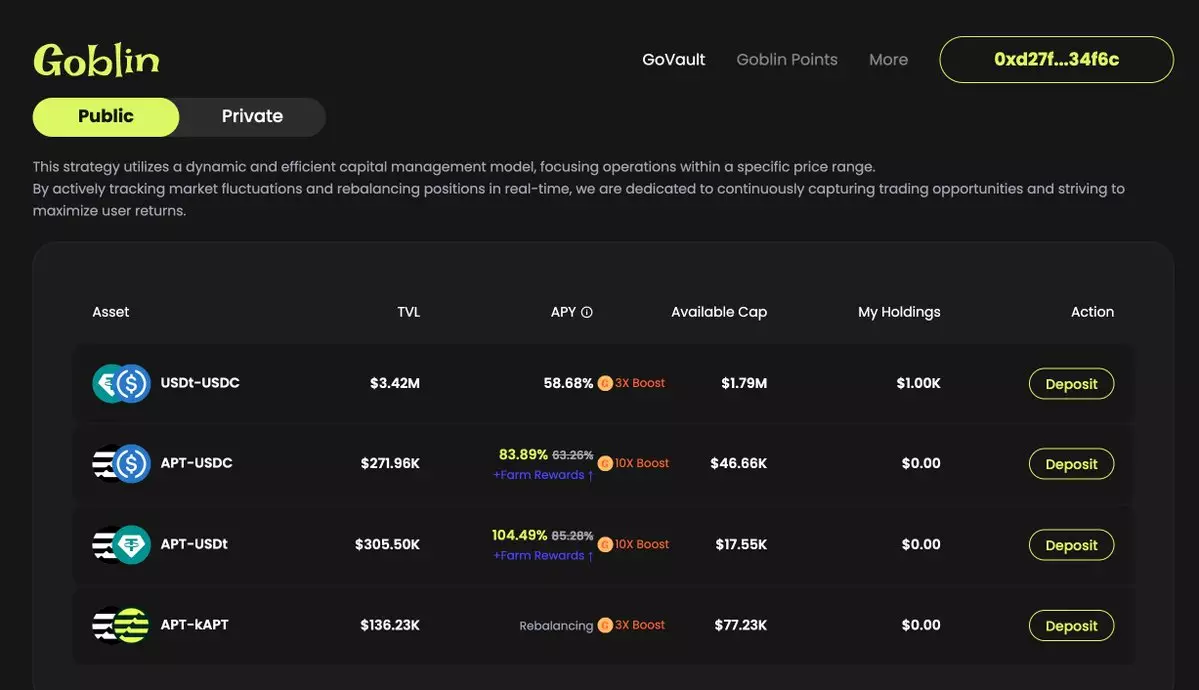Screen dimensions: 1199x690
Task: Click the USDt-USDC token pair icon
Action: [121, 383]
